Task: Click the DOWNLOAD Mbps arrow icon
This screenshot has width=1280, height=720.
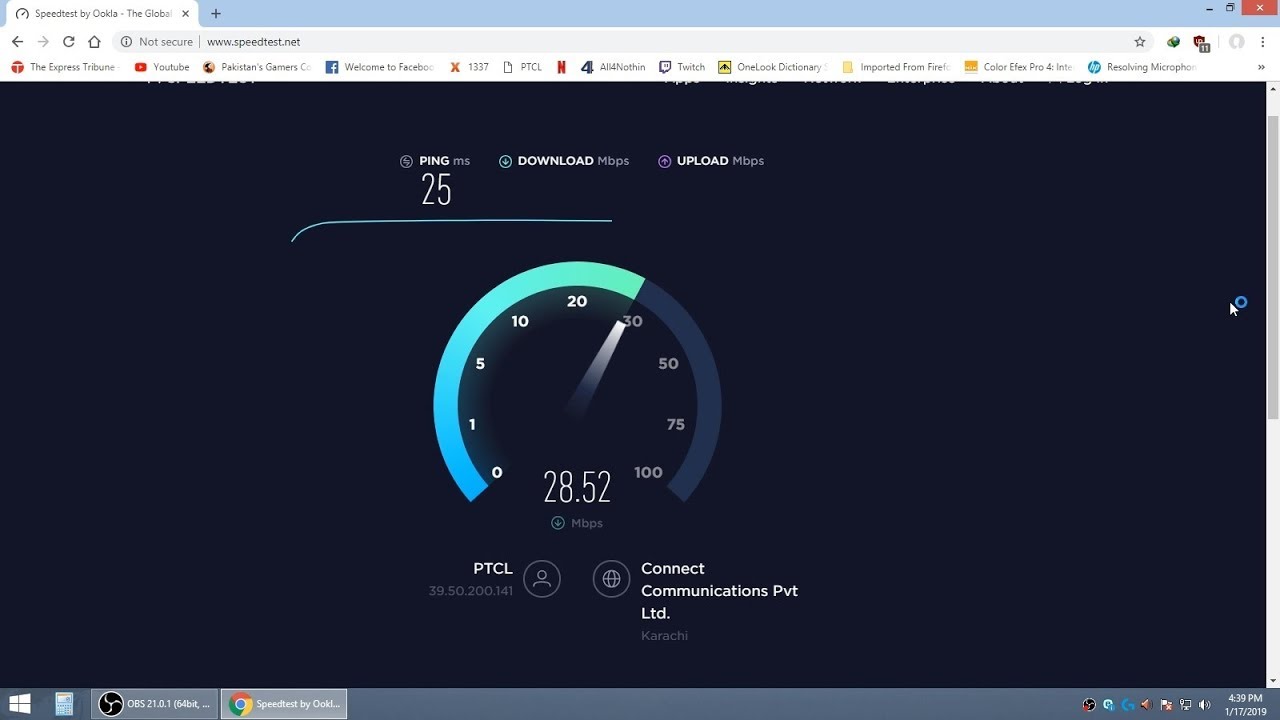Action: (505, 161)
